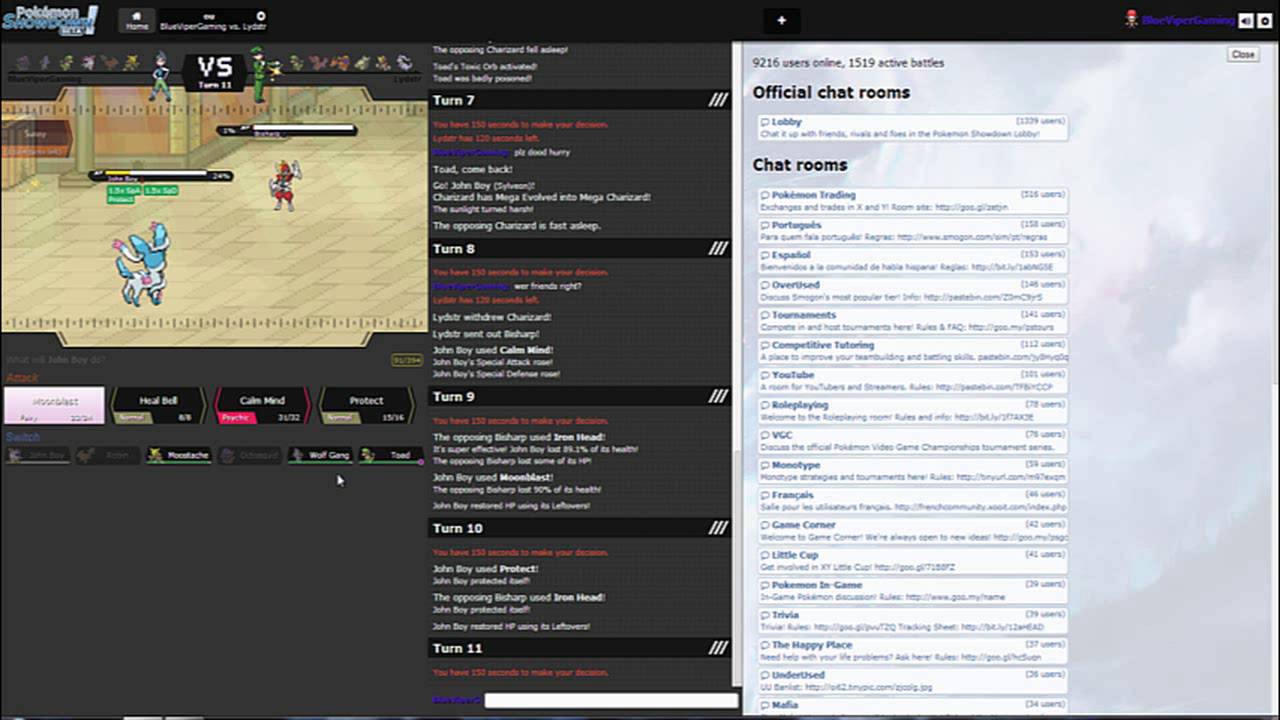Join the OverUsed chat room

click(912, 291)
